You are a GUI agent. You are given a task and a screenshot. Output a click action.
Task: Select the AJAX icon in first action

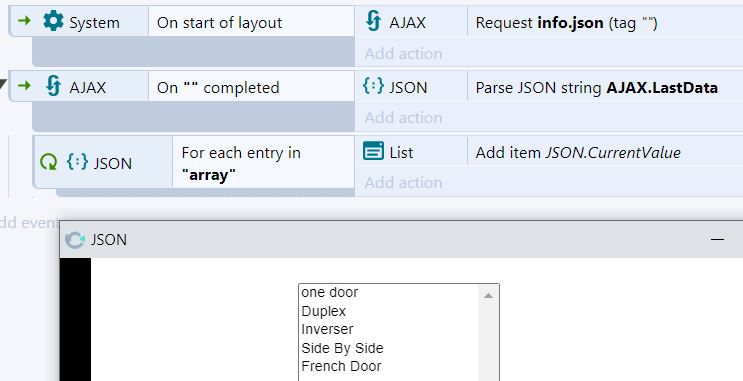coord(374,21)
